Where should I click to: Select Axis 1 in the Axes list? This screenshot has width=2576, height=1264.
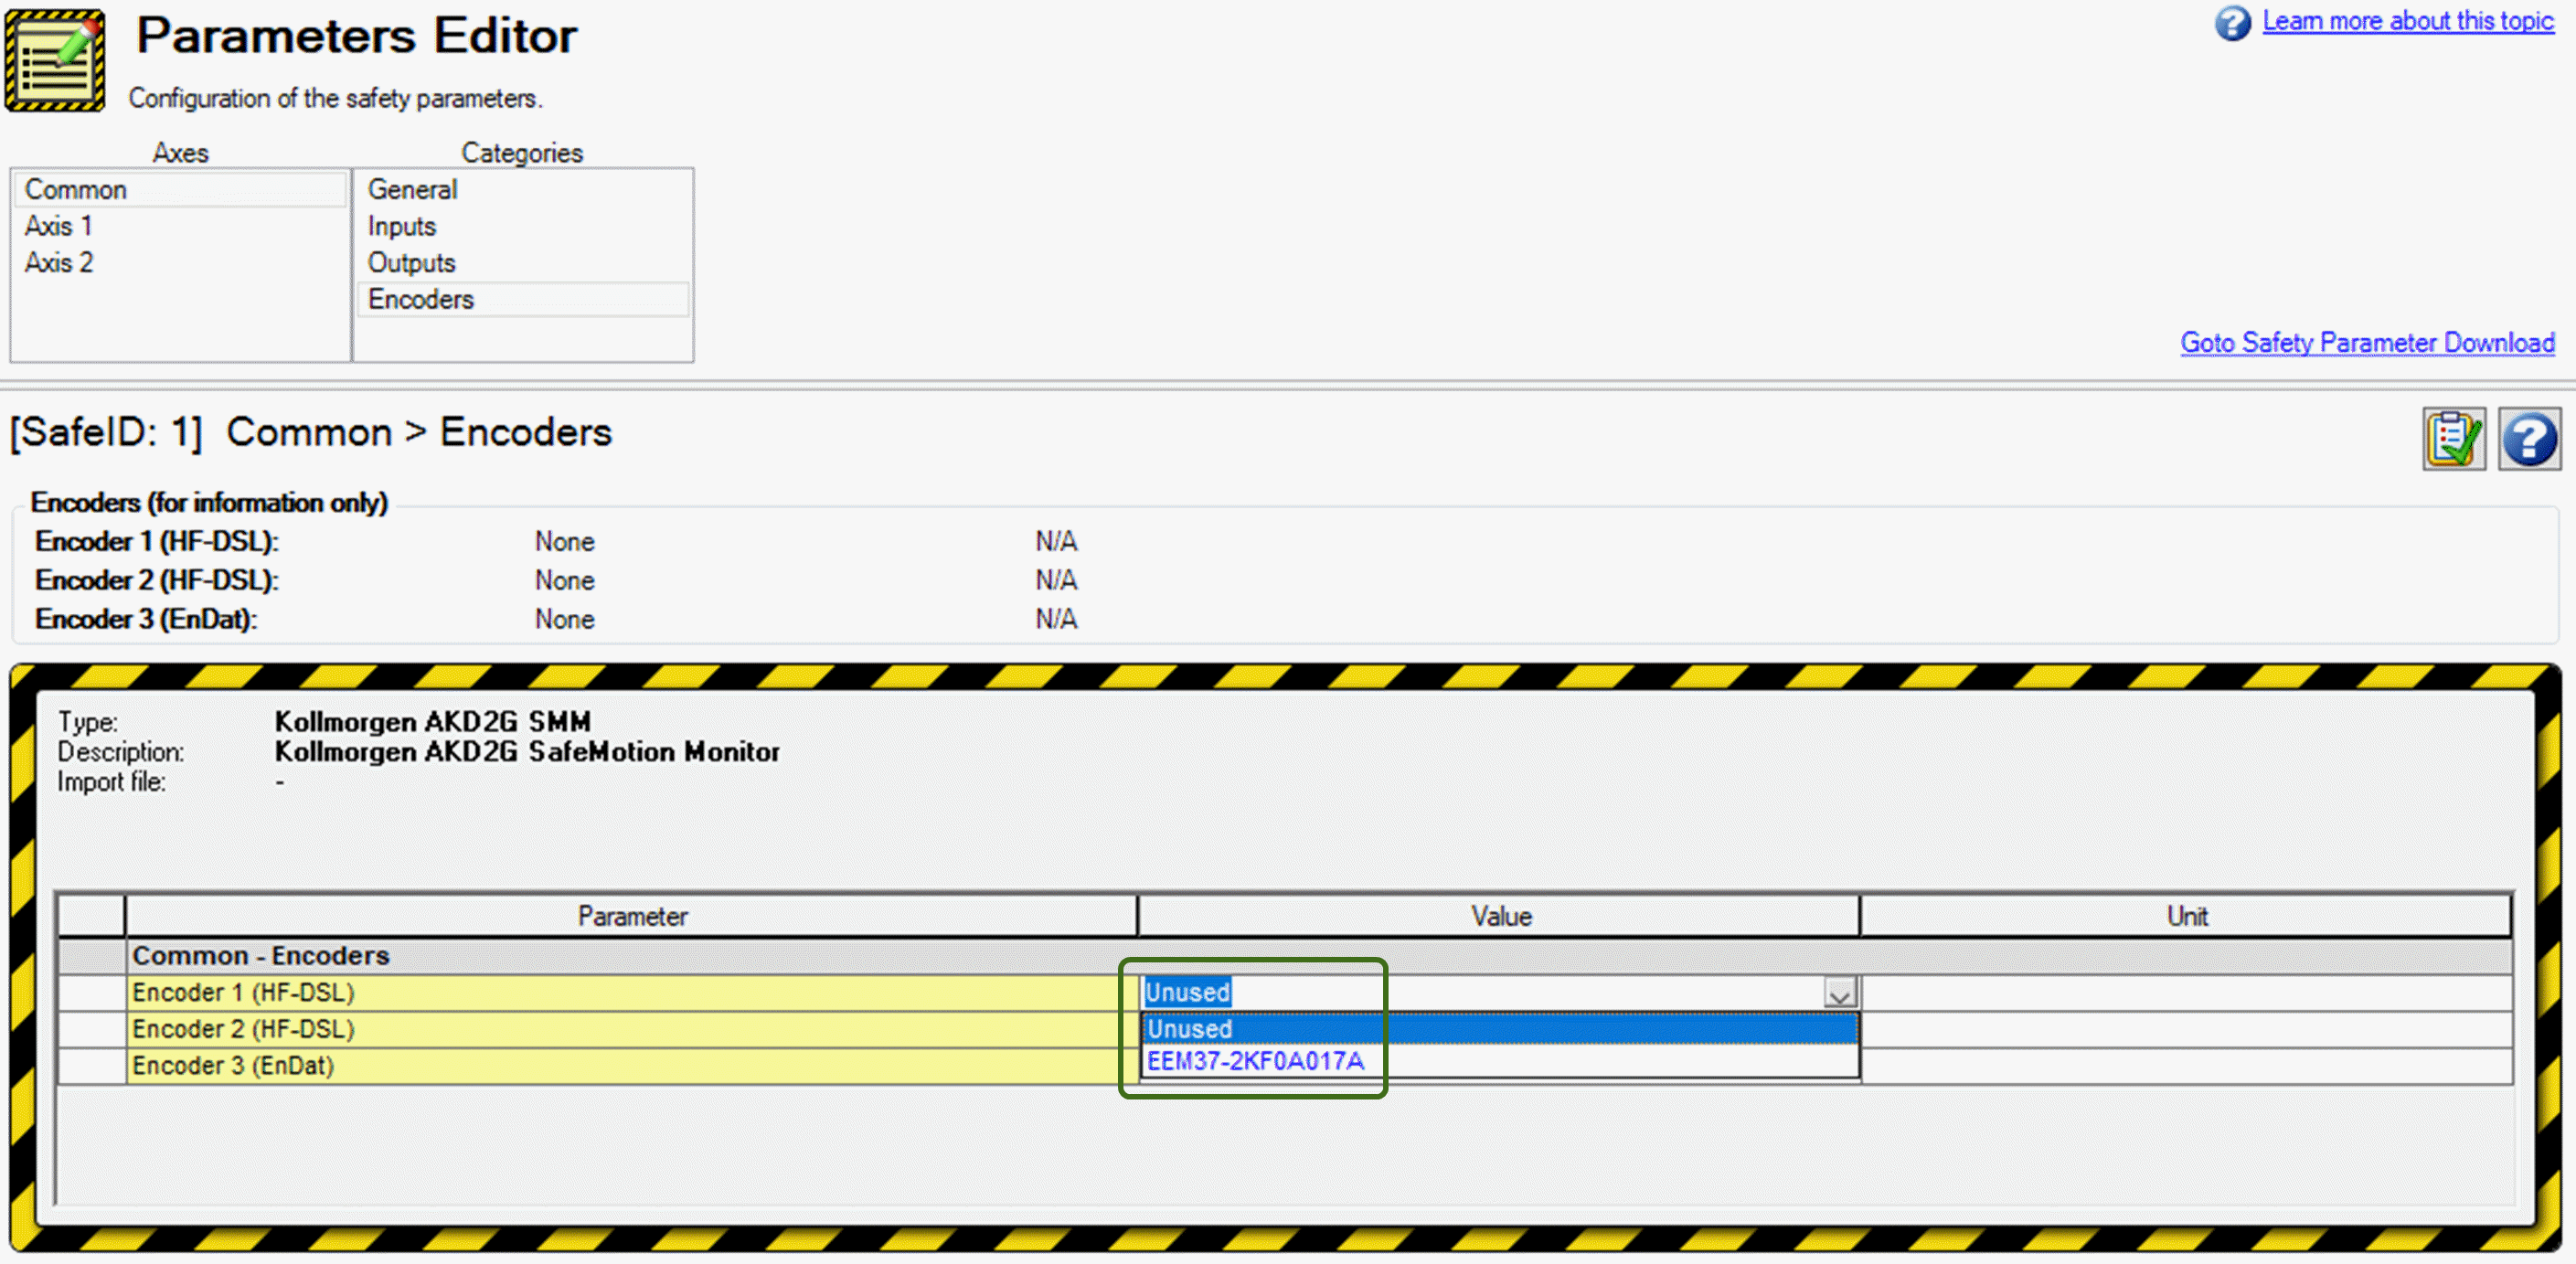point(180,226)
